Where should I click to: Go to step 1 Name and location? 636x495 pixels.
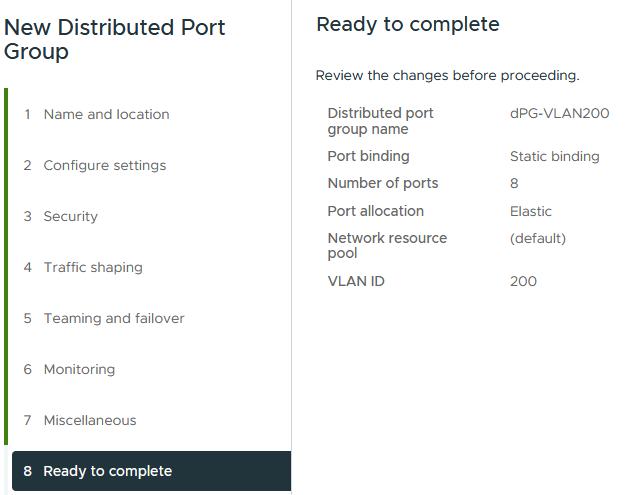pyautogui.click(x=106, y=114)
